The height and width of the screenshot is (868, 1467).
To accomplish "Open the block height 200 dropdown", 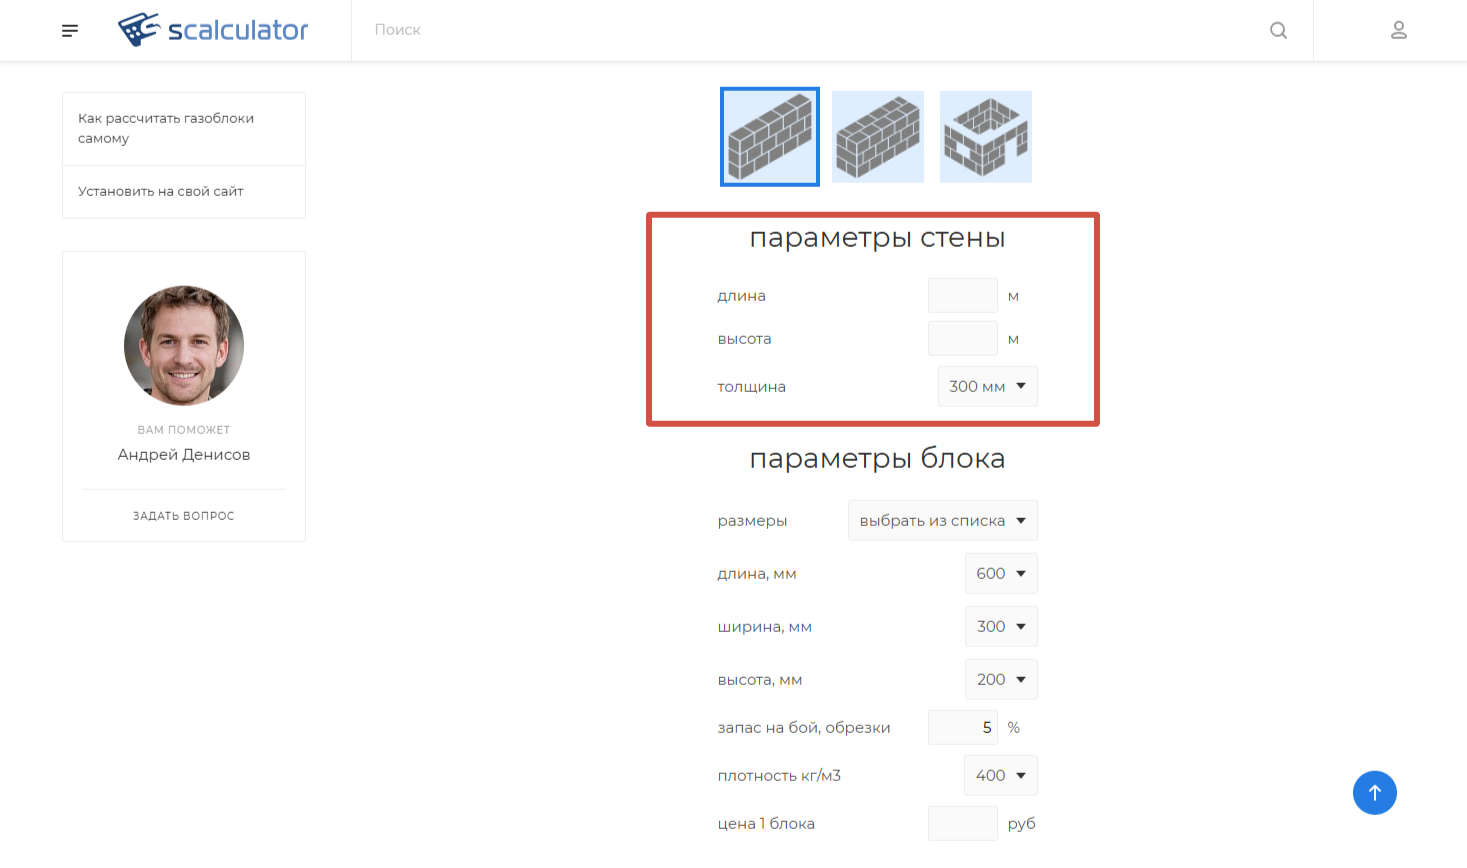I will pos(1000,679).
